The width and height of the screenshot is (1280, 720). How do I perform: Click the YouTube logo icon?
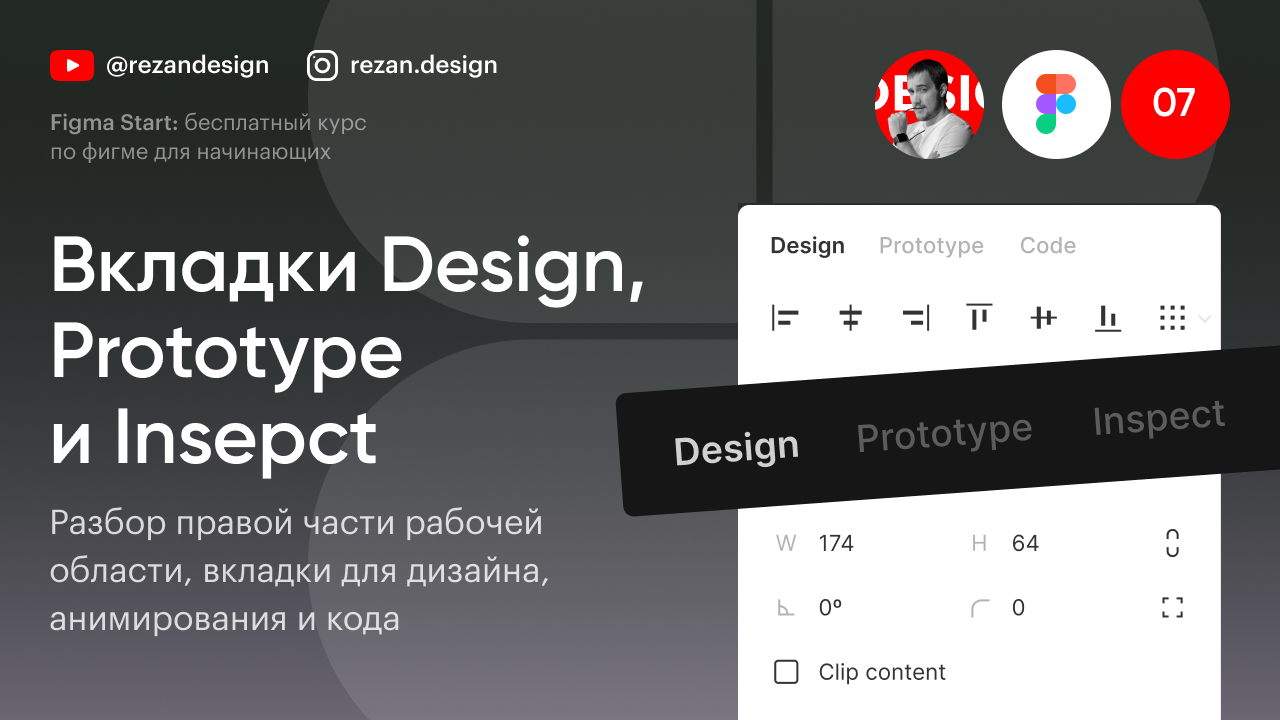72,66
